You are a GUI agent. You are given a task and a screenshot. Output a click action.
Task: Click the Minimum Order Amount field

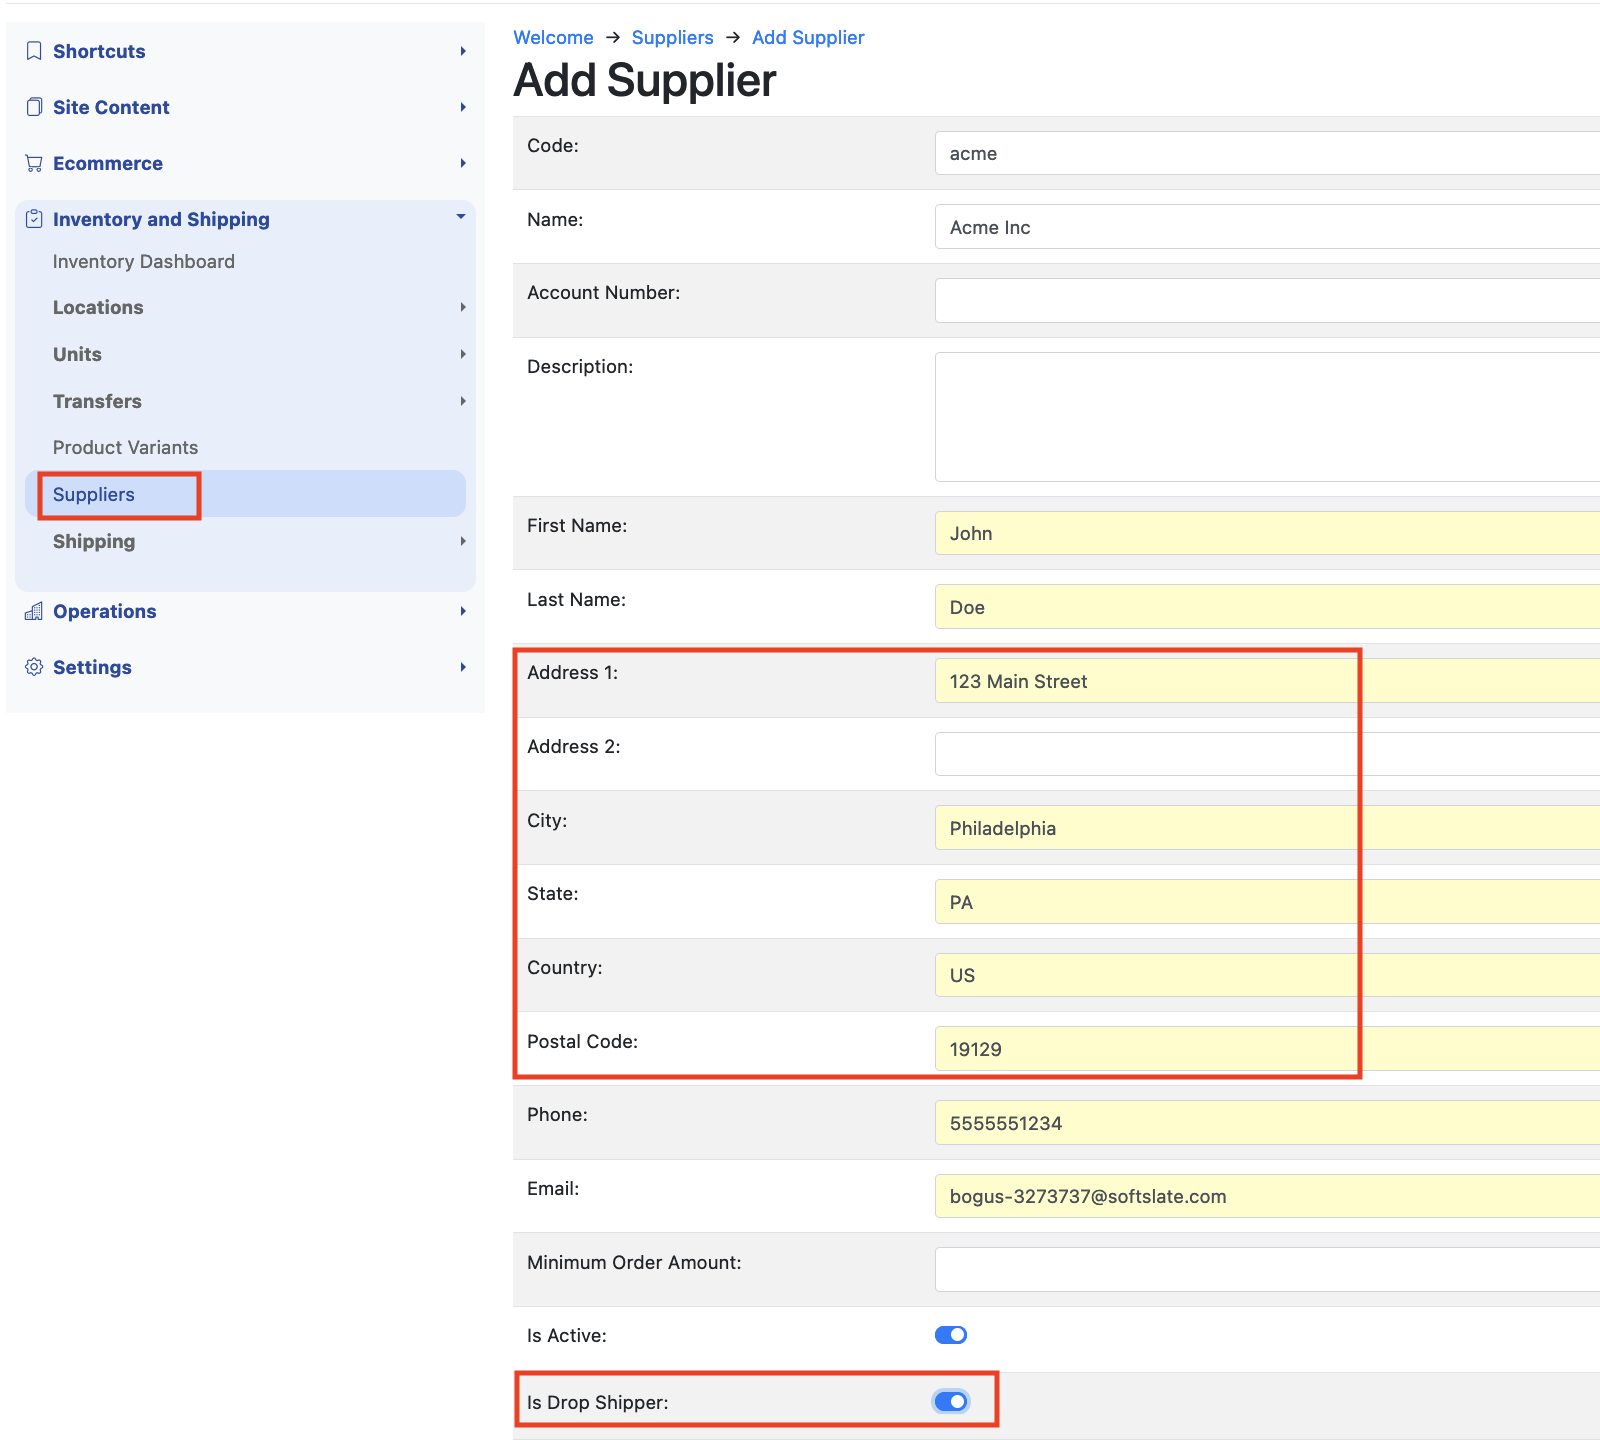pyautogui.click(x=1267, y=1270)
